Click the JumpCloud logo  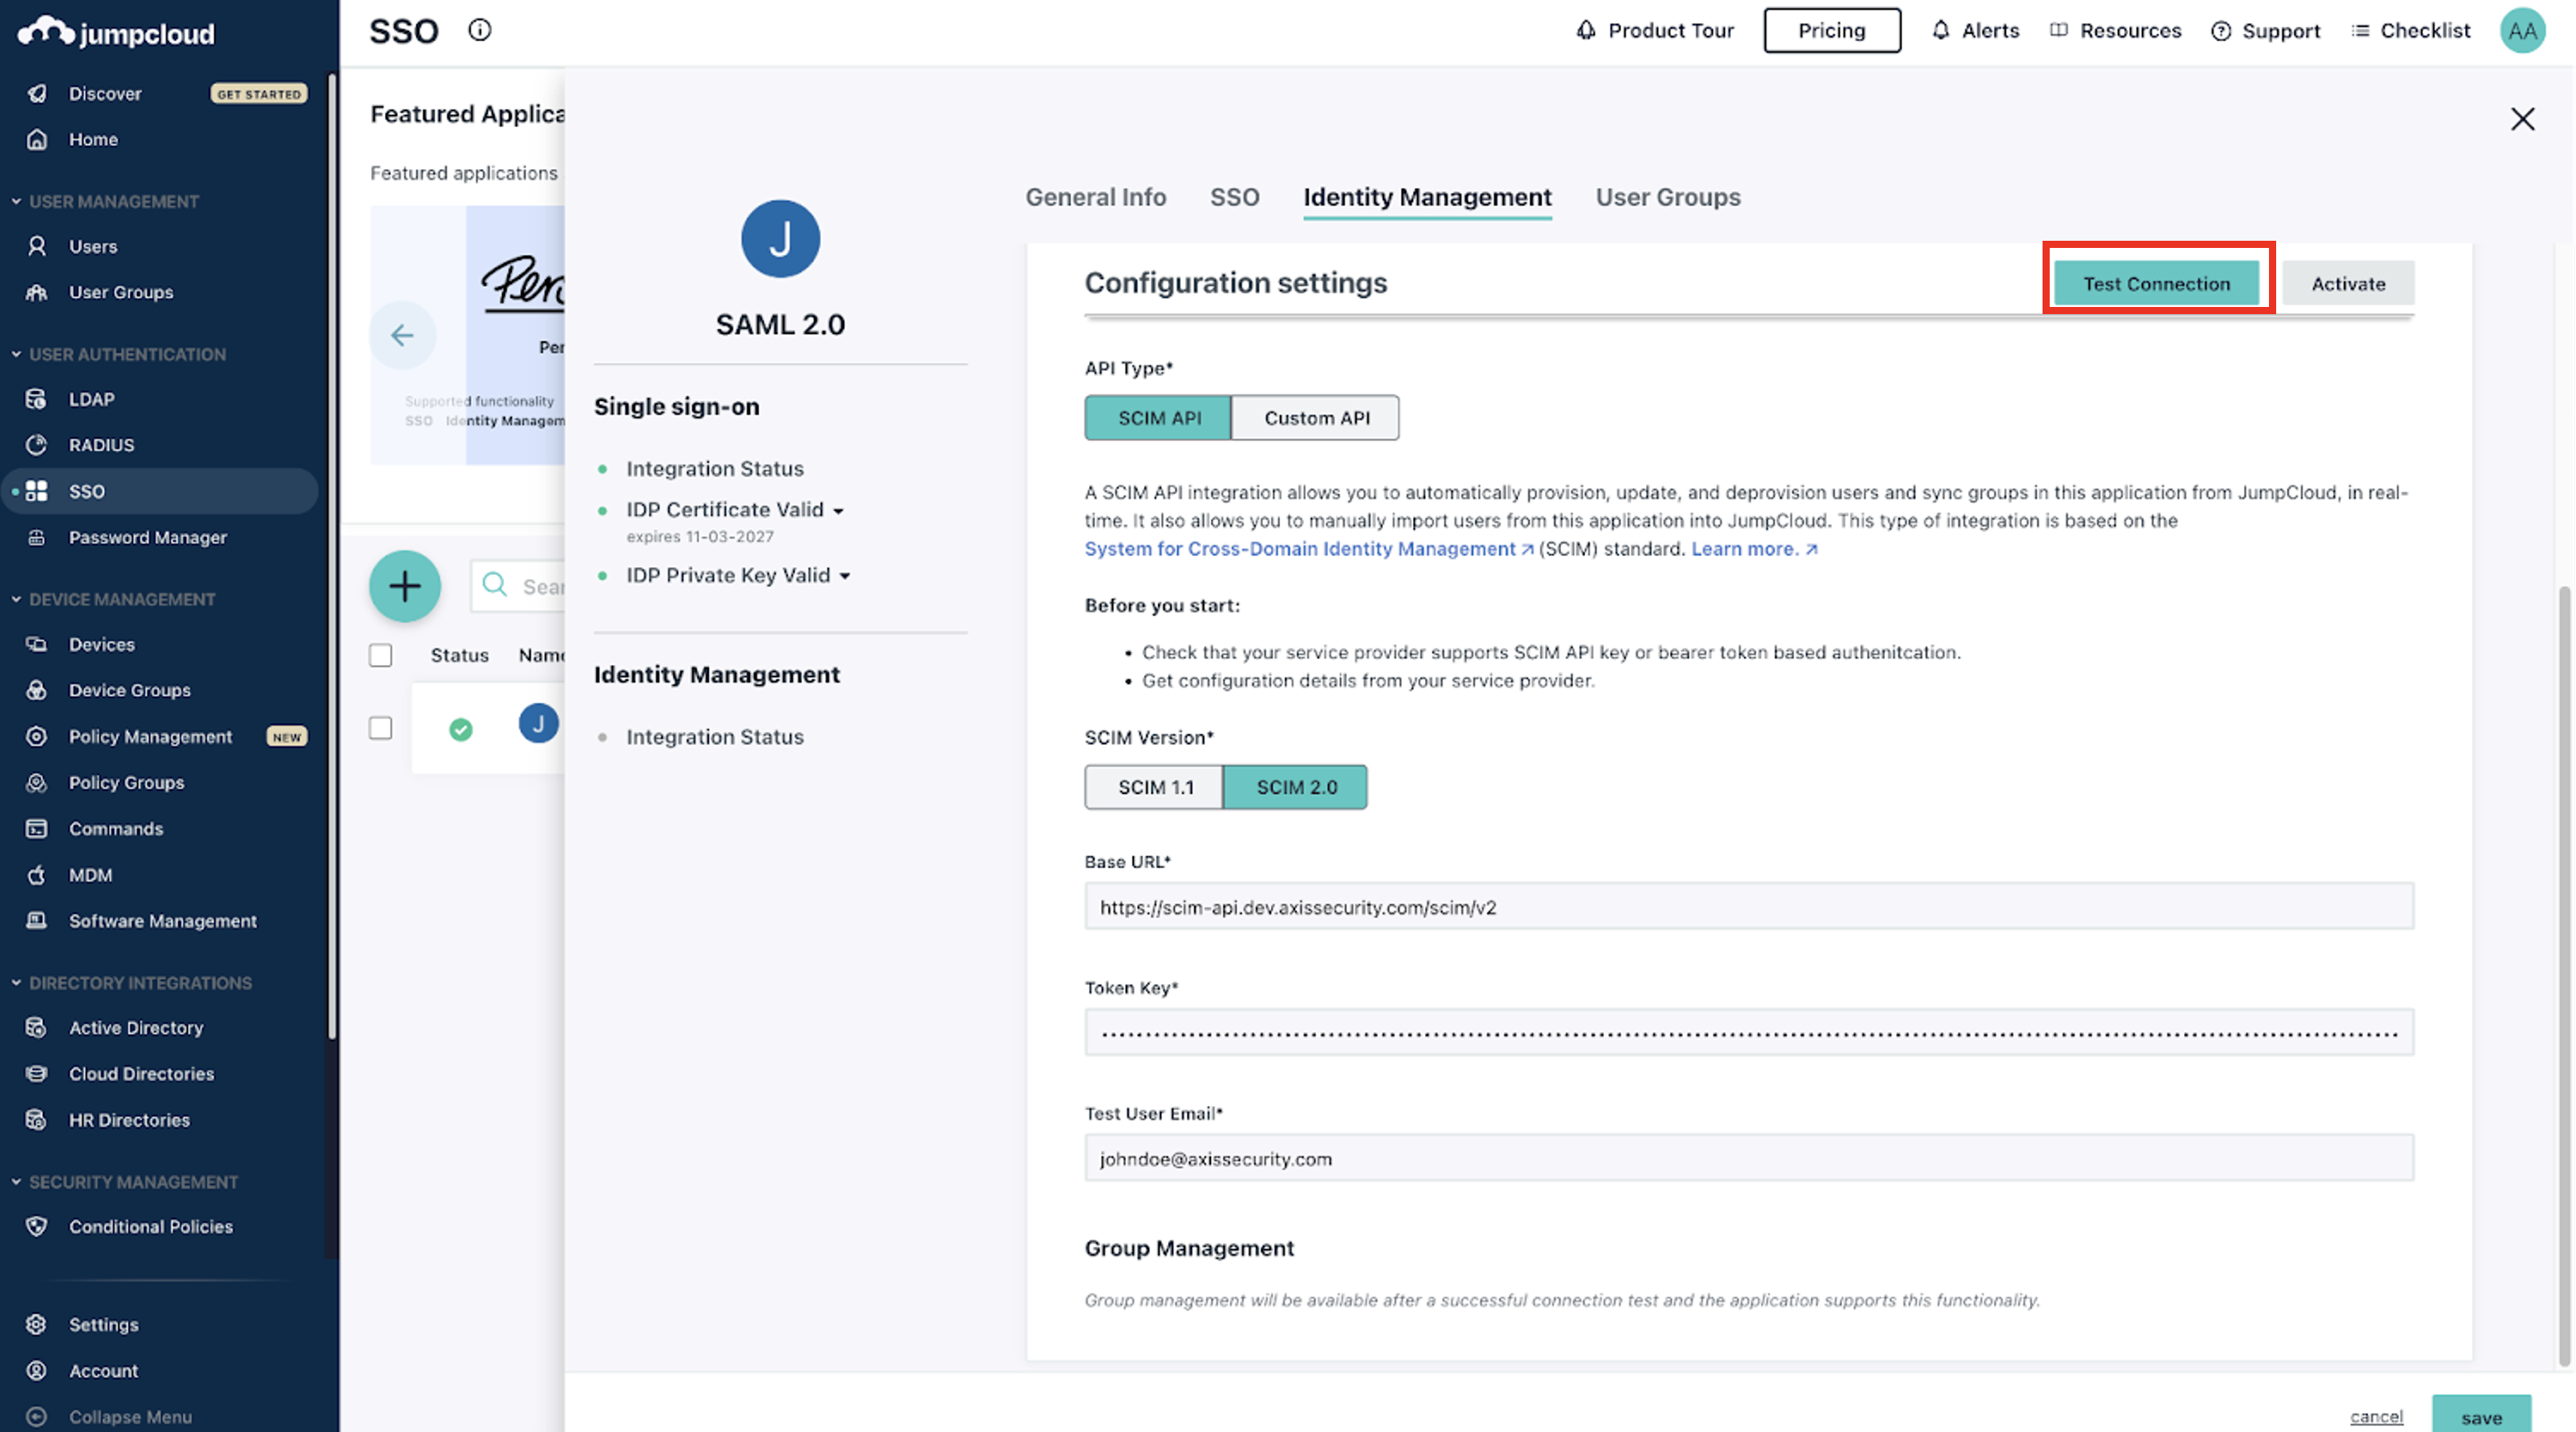coord(117,32)
